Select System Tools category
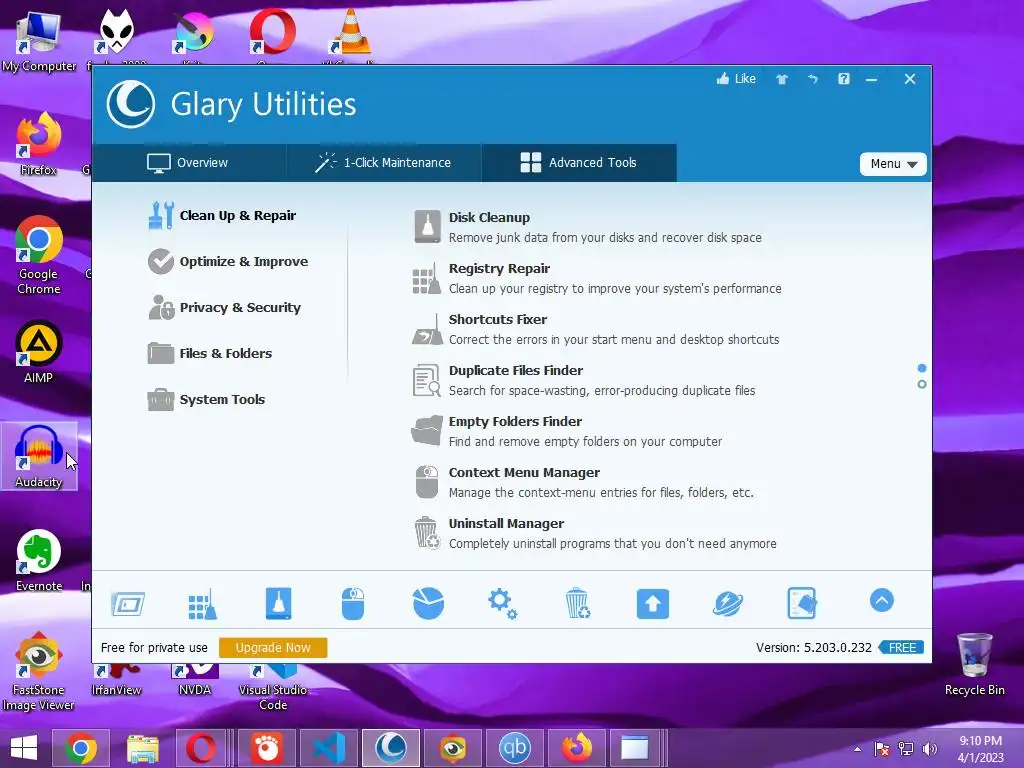1024x768 pixels. pos(206,400)
